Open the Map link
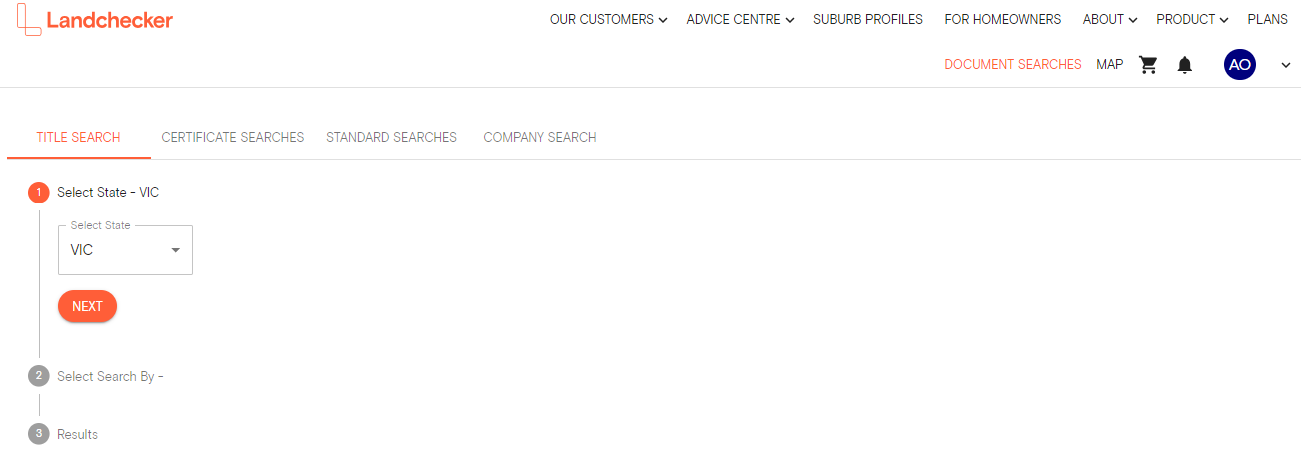 point(1110,64)
